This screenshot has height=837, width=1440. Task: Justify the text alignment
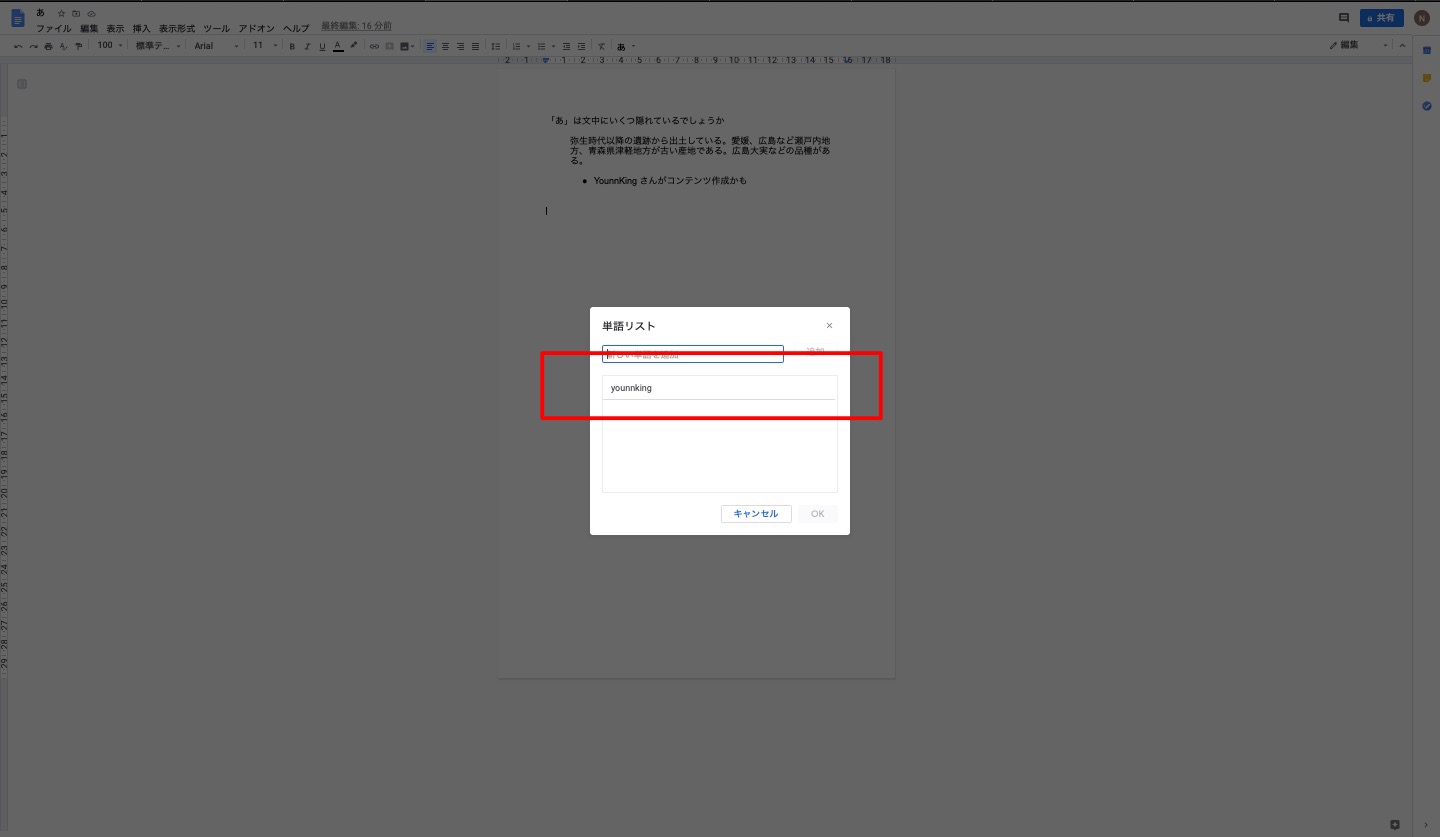[x=475, y=46]
